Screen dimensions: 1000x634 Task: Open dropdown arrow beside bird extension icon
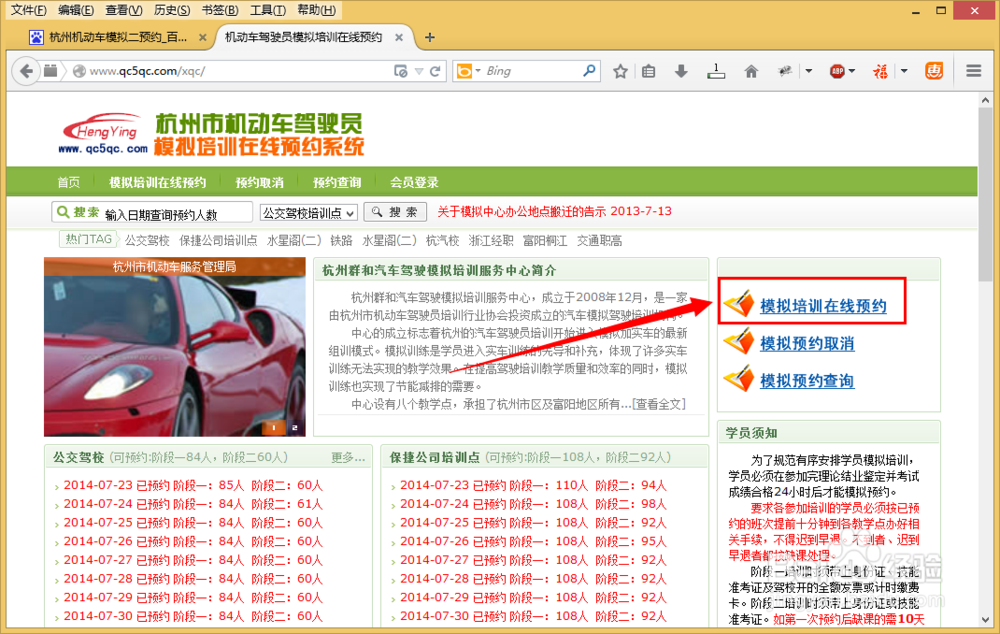(809, 71)
